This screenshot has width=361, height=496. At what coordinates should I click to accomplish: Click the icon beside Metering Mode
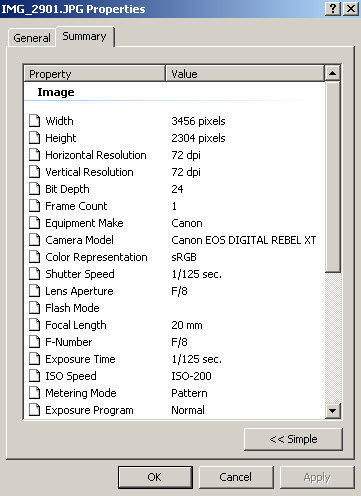[34, 393]
